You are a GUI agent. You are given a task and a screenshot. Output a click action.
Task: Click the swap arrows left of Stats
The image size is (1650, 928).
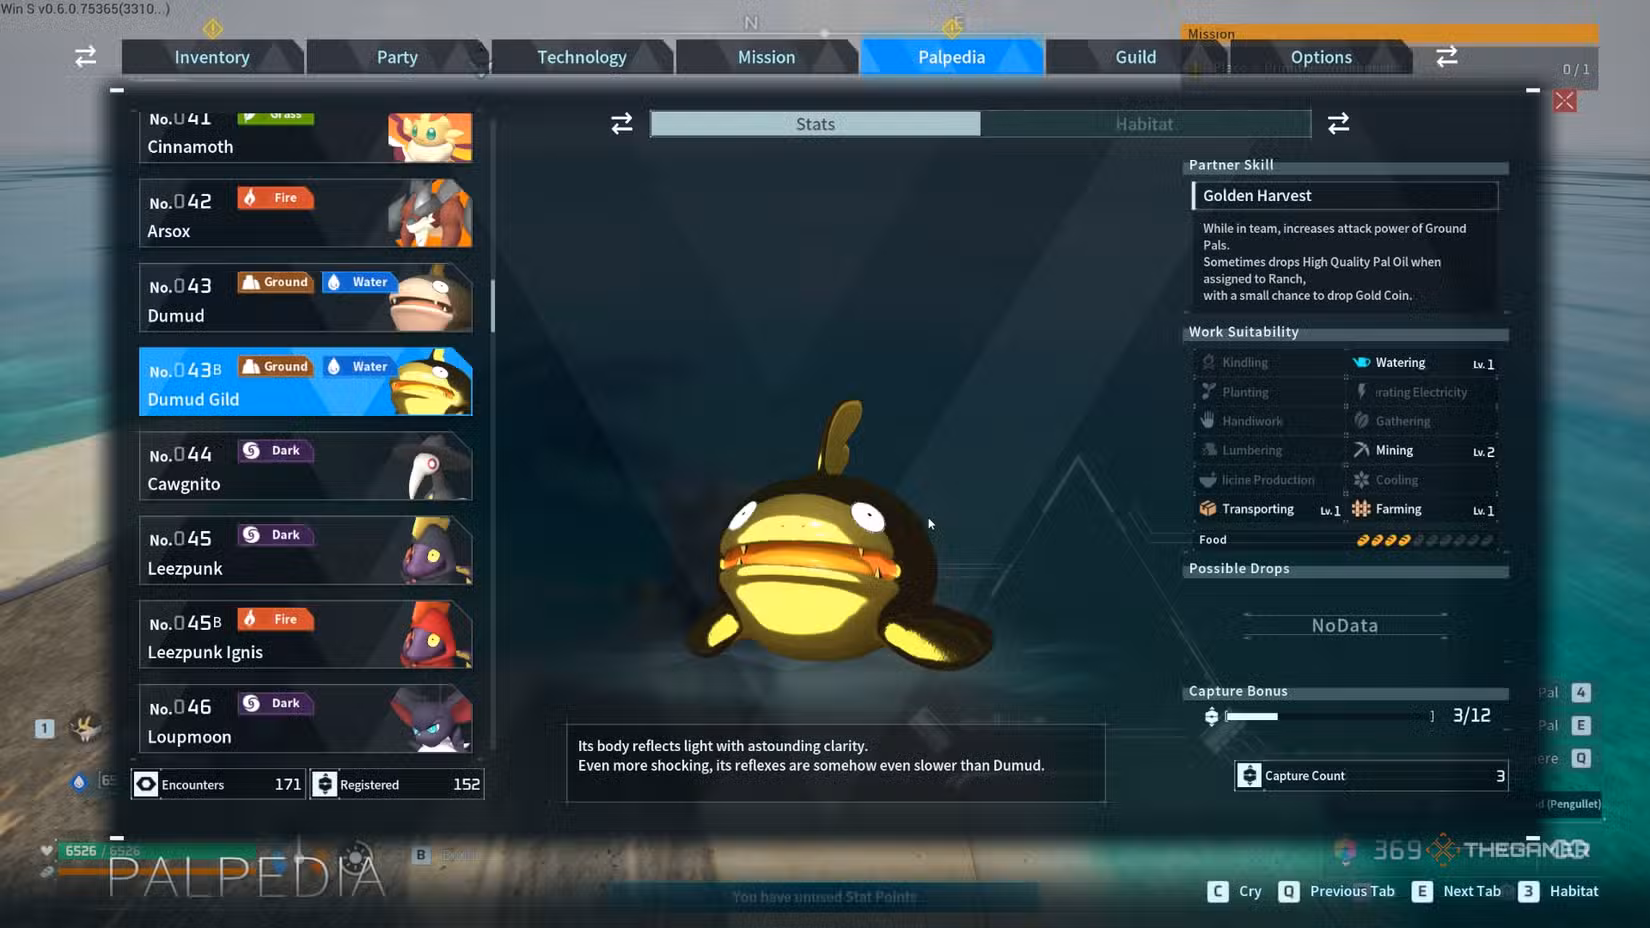622,123
